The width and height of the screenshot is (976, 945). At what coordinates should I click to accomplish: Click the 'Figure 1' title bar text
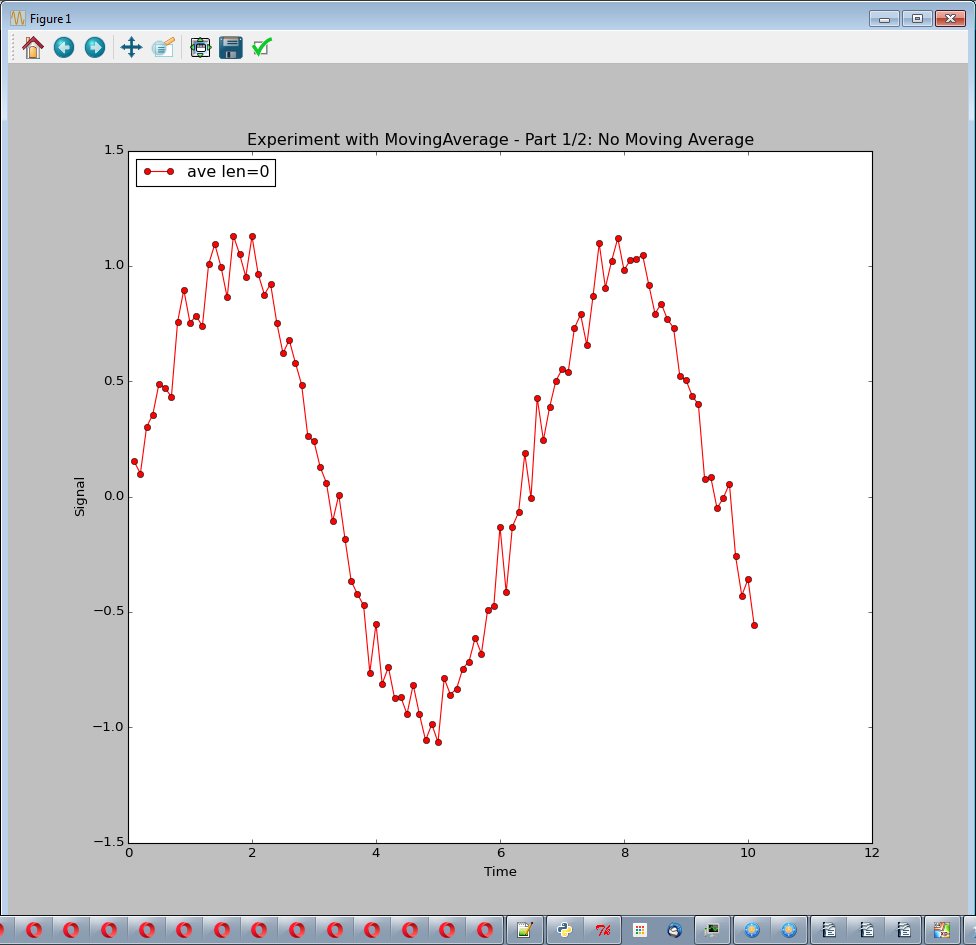pos(50,19)
